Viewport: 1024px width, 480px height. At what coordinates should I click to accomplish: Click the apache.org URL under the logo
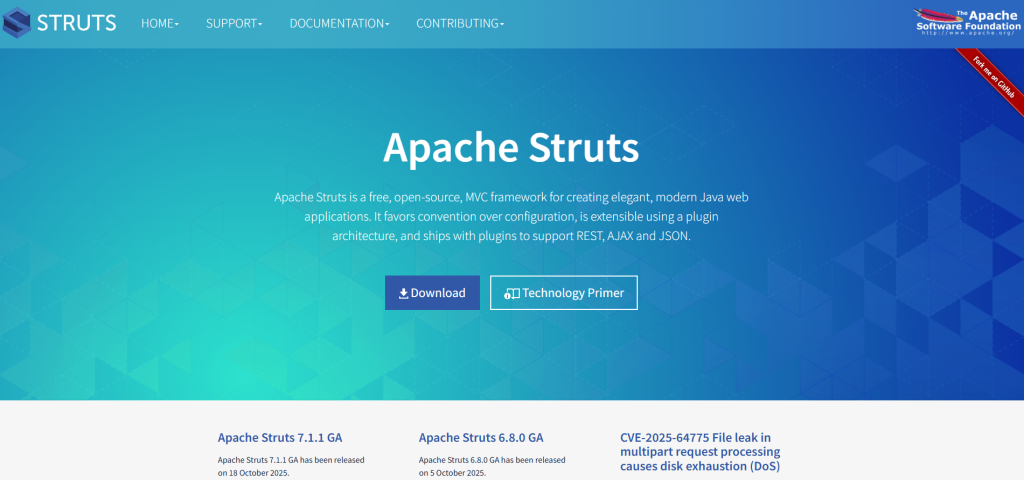pyautogui.click(x=962, y=33)
